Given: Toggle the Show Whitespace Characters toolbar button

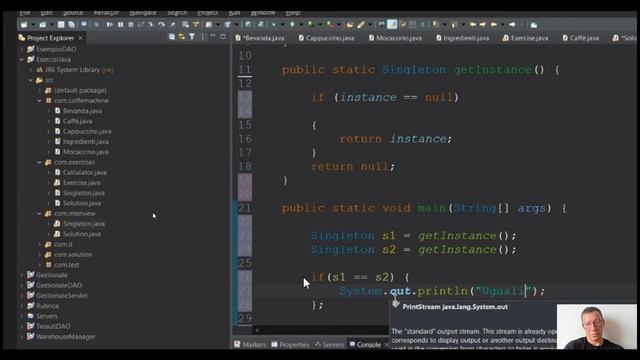Looking at the screenshot, I should tap(423, 25).
